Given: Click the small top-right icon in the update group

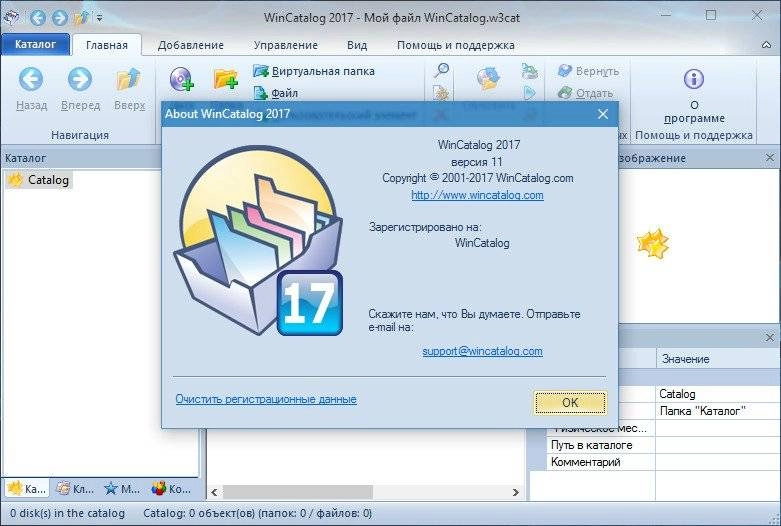Looking at the screenshot, I should coord(529,71).
